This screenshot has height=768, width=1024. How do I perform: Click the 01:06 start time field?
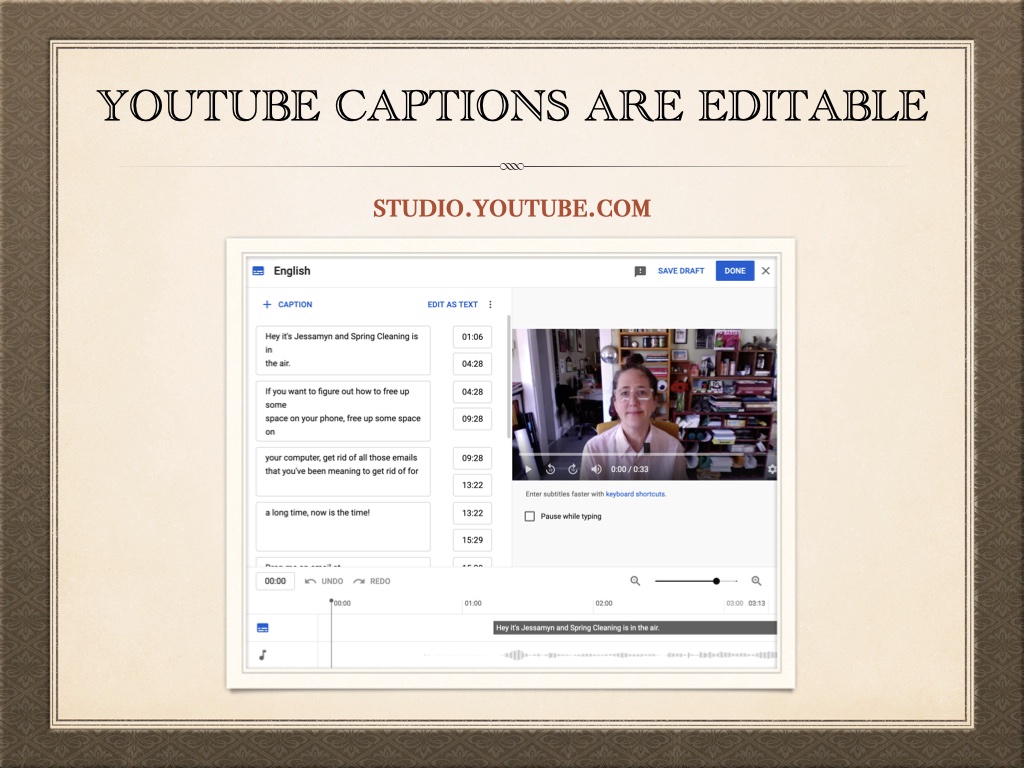tap(472, 337)
